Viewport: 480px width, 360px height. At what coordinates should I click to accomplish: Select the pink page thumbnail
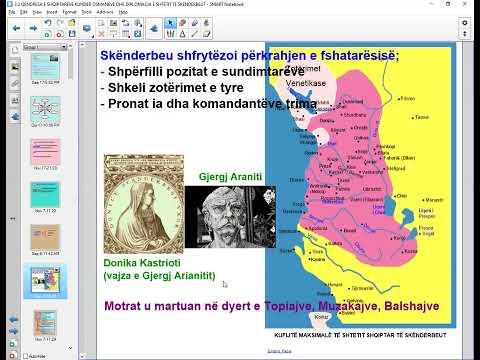pyautogui.click(x=45, y=152)
